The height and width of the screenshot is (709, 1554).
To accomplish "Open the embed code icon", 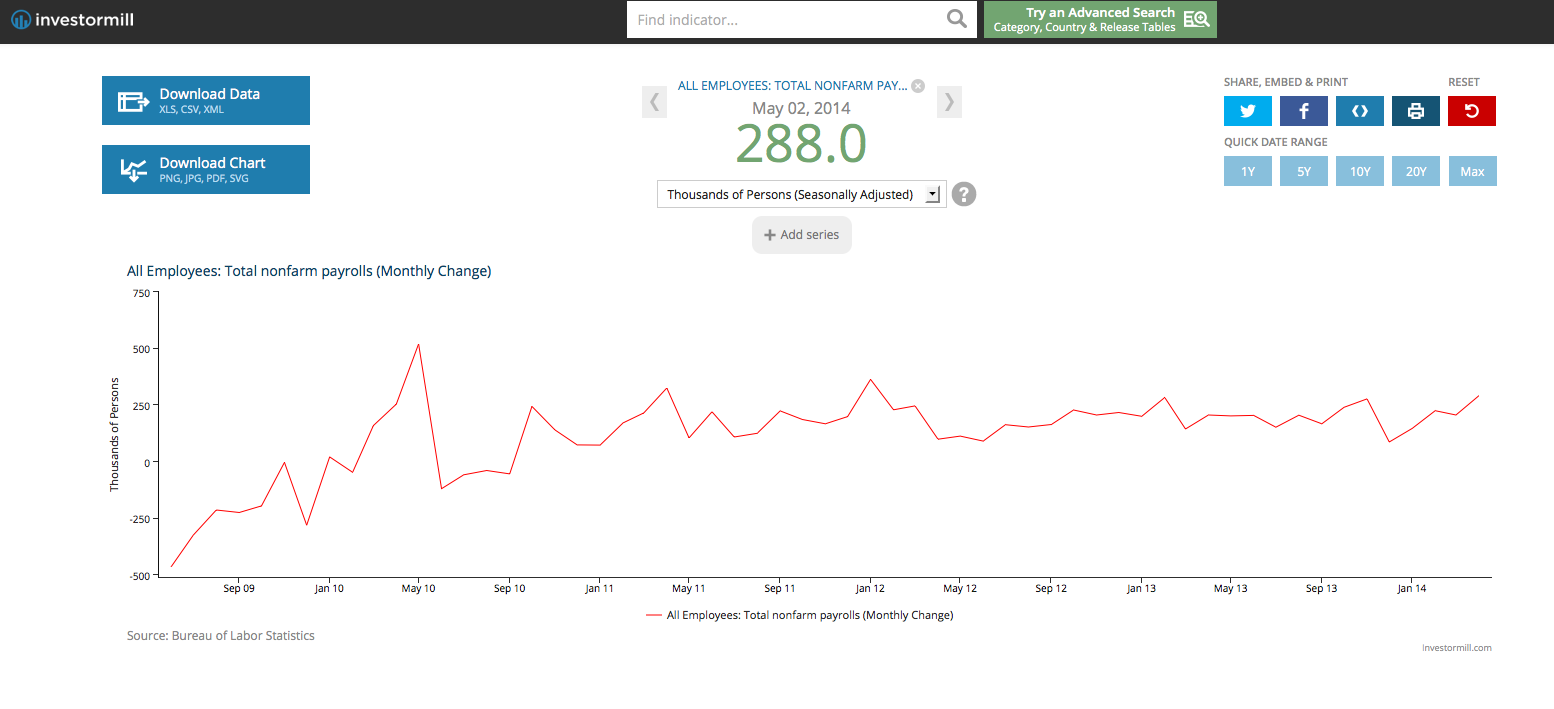I will 1359,111.
